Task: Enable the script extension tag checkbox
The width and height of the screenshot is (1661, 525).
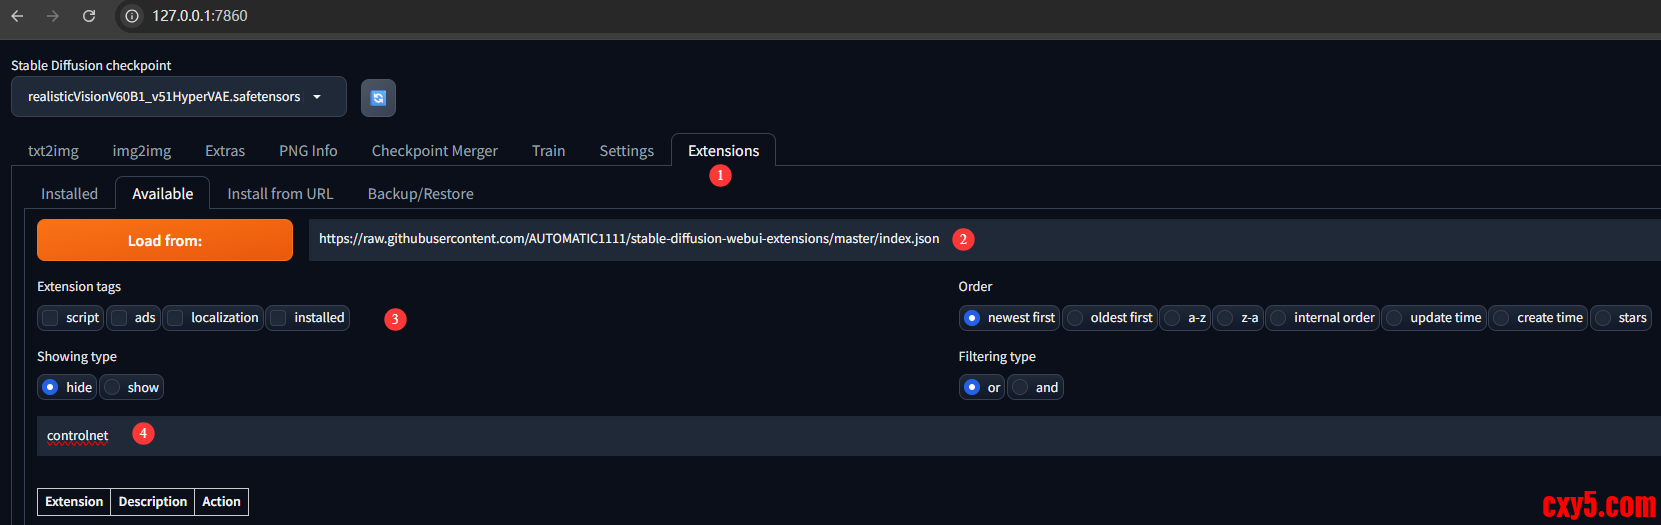Action: click(51, 318)
